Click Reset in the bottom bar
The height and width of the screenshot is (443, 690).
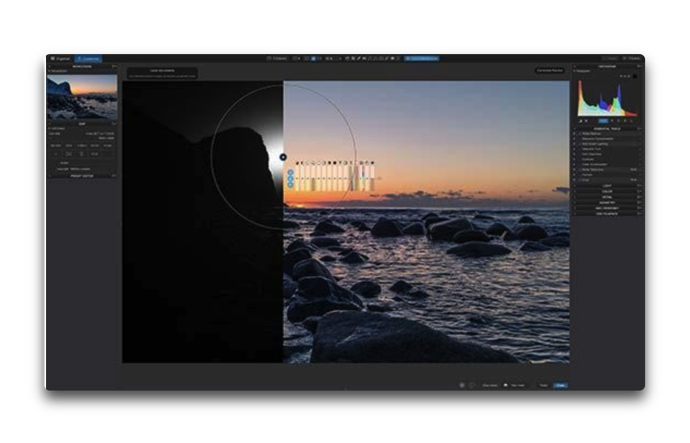[x=543, y=385]
